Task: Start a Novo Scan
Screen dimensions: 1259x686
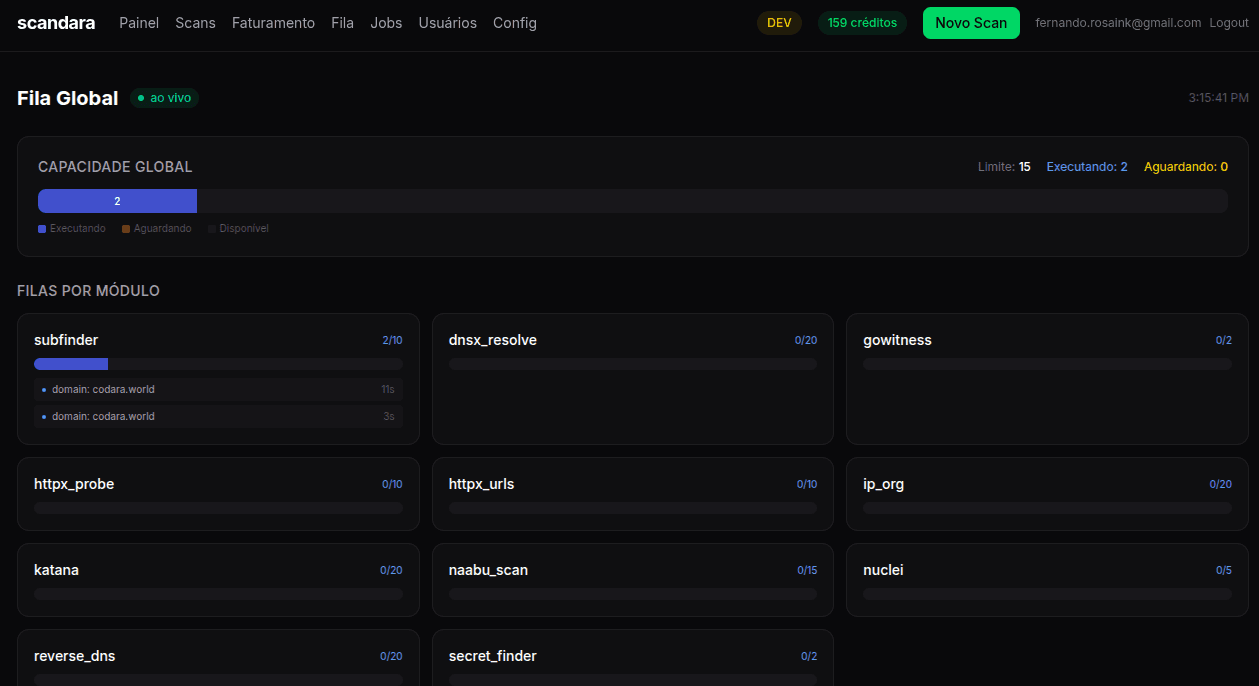Action: [970, 23]
